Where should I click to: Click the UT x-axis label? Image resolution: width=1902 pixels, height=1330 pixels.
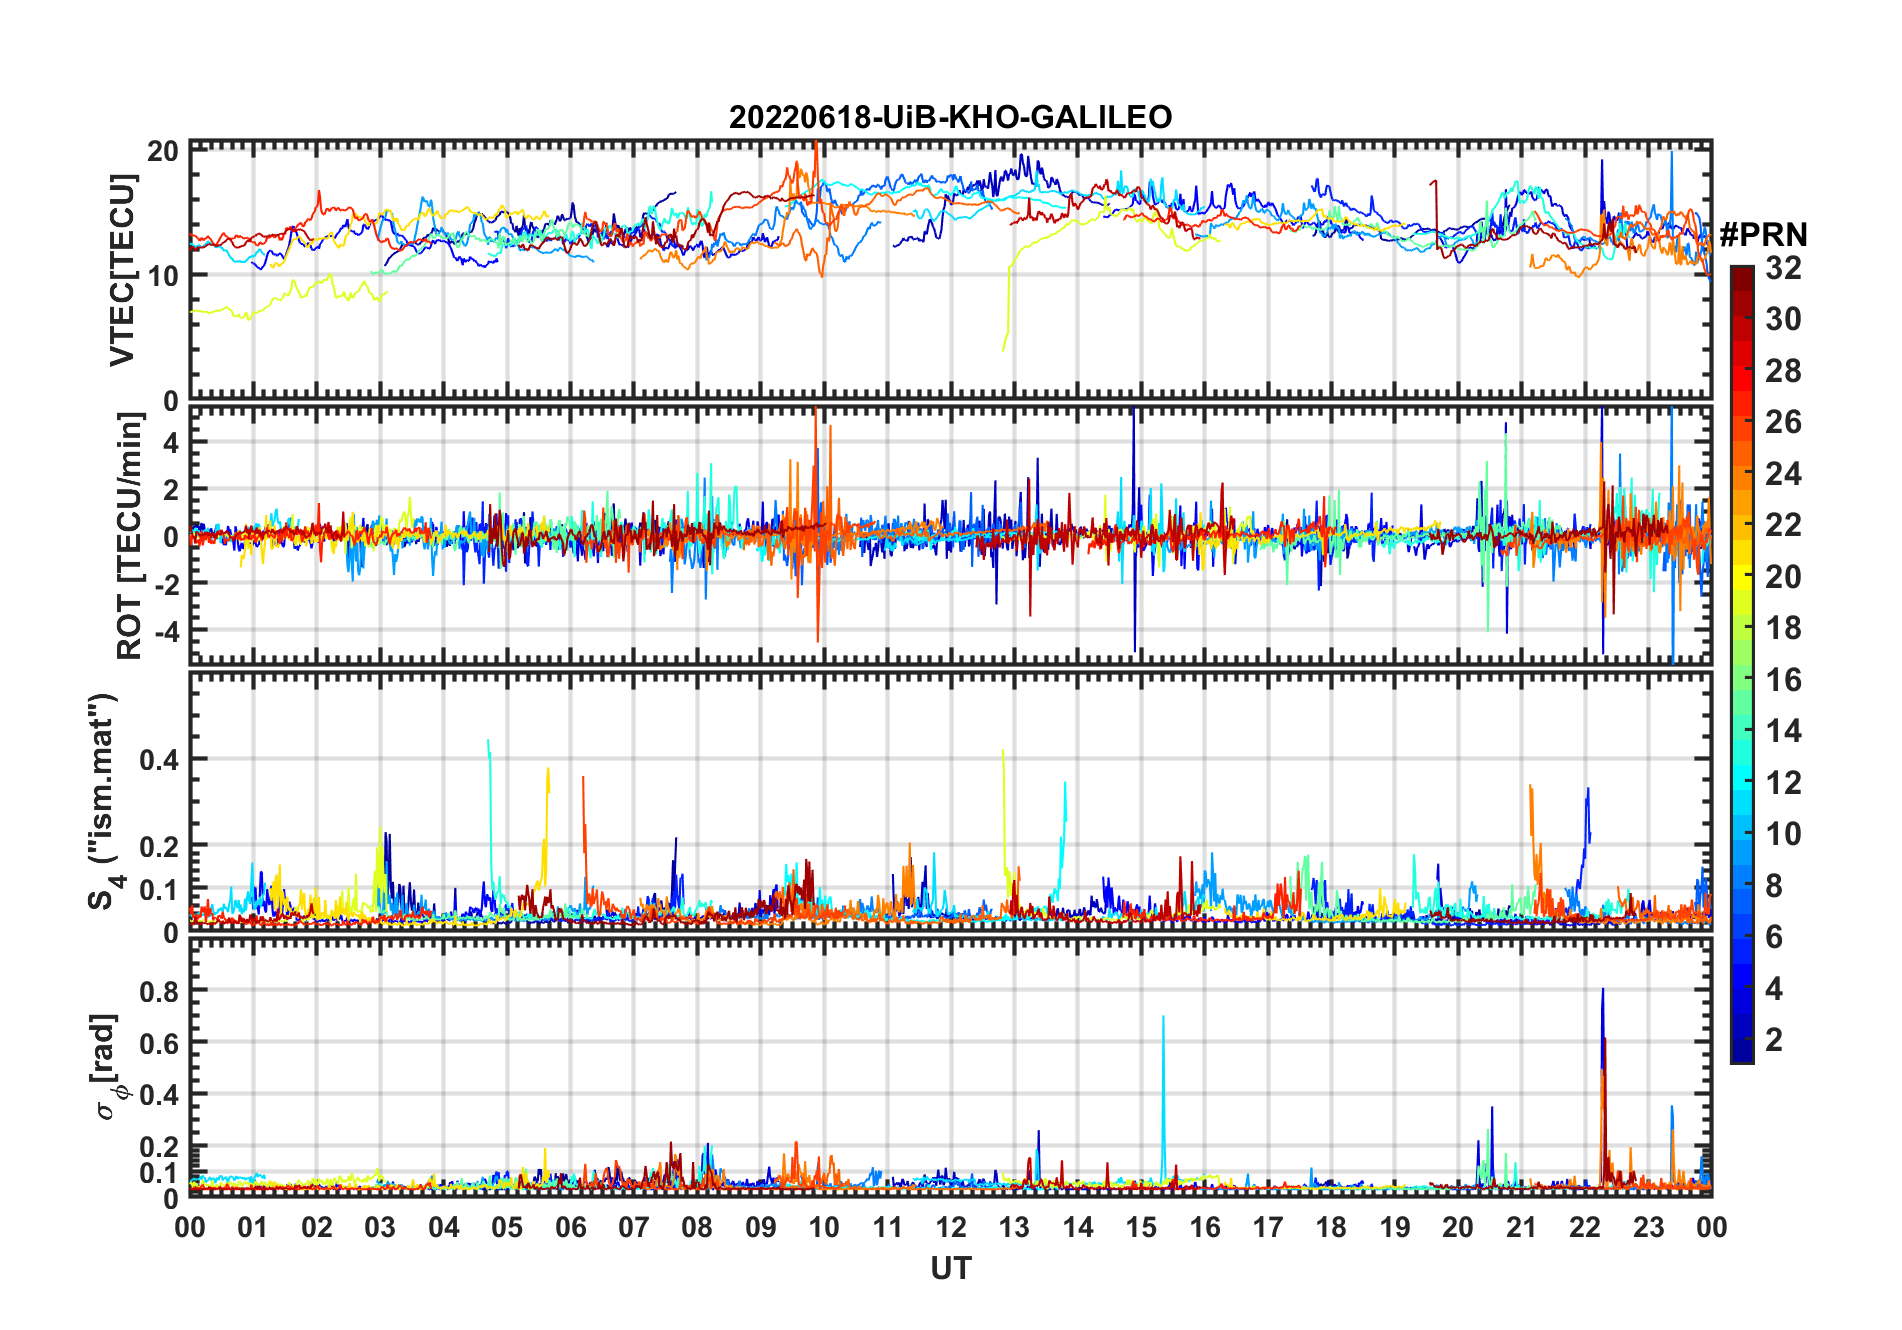pyautogui.click(x=950, y=1268)
